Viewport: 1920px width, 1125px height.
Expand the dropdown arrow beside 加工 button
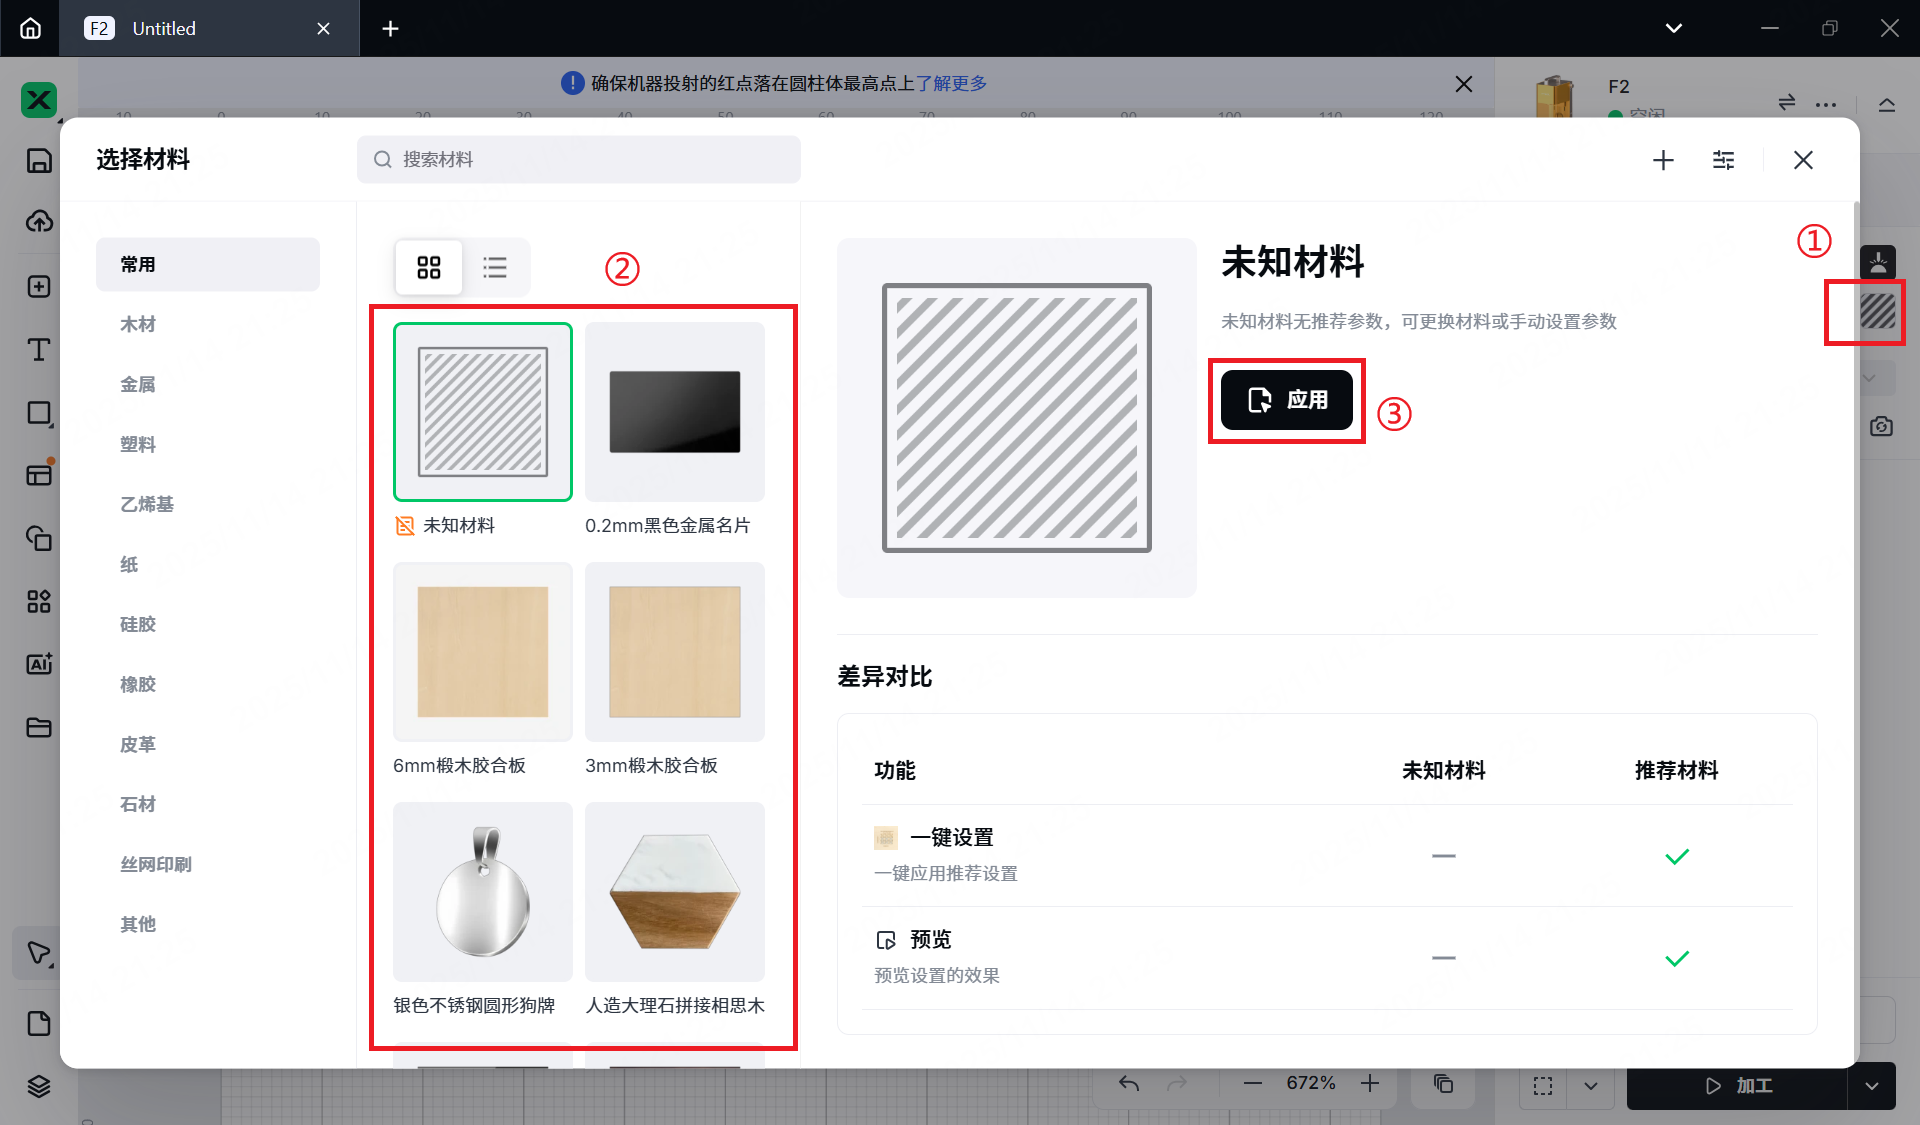[1871, 1086]
